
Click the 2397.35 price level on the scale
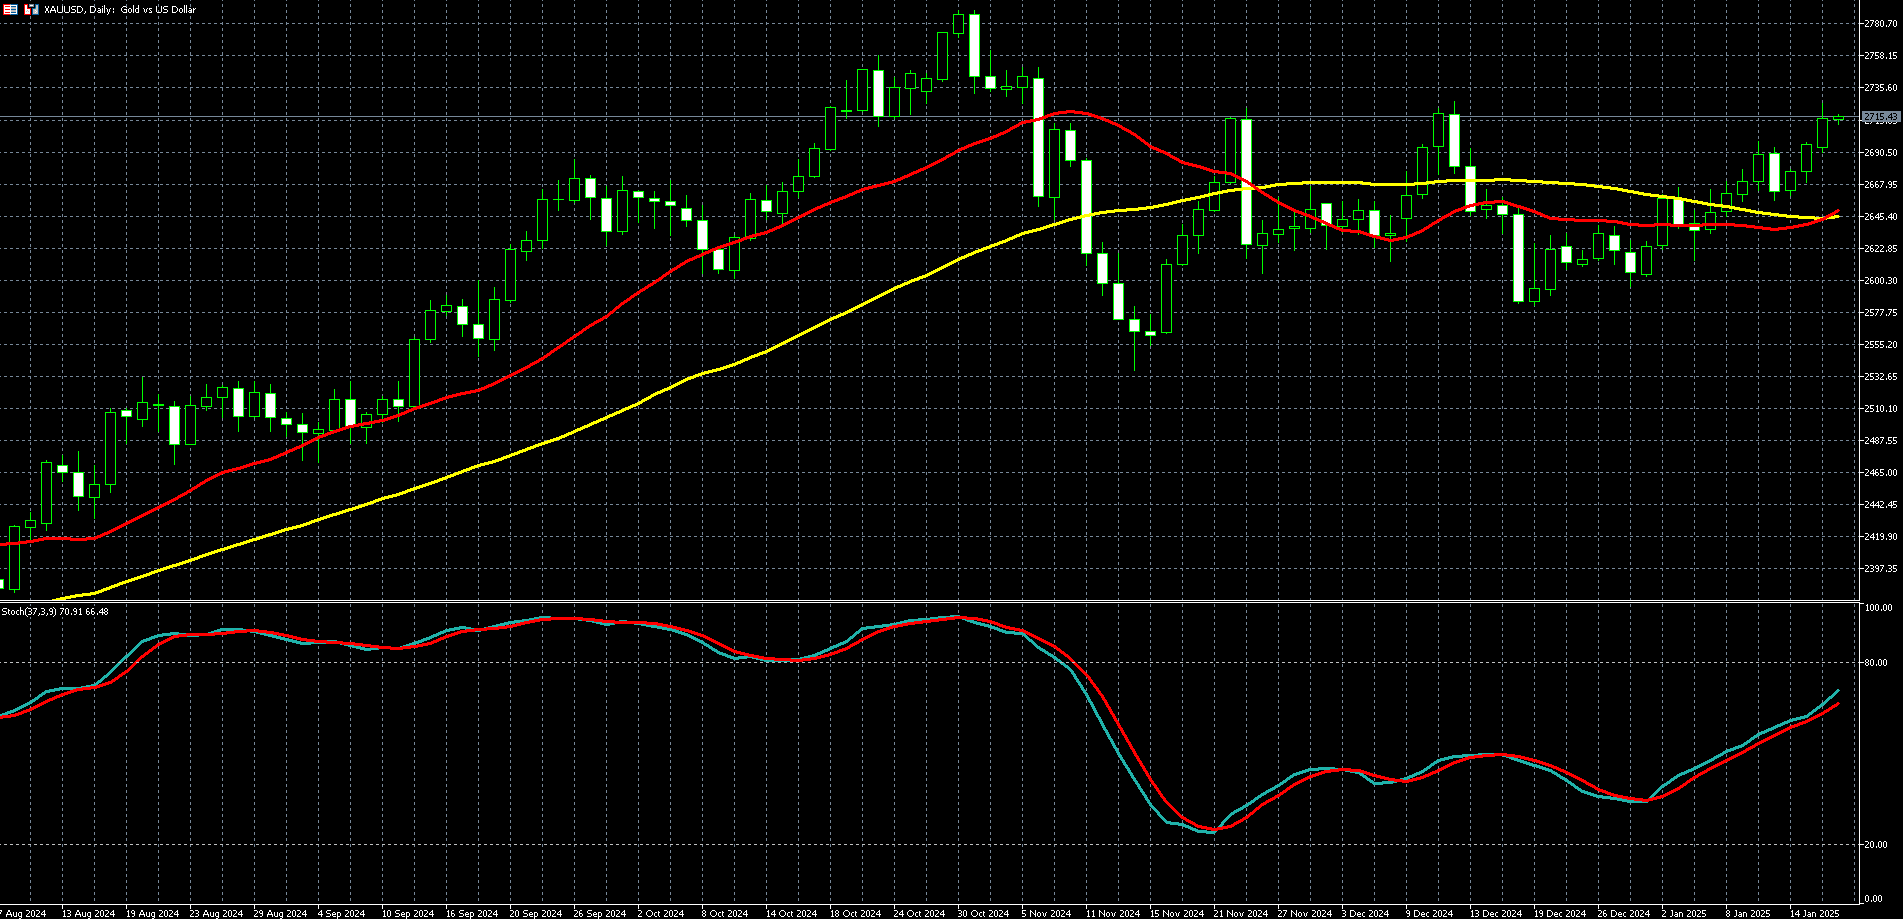(1881, 568)
